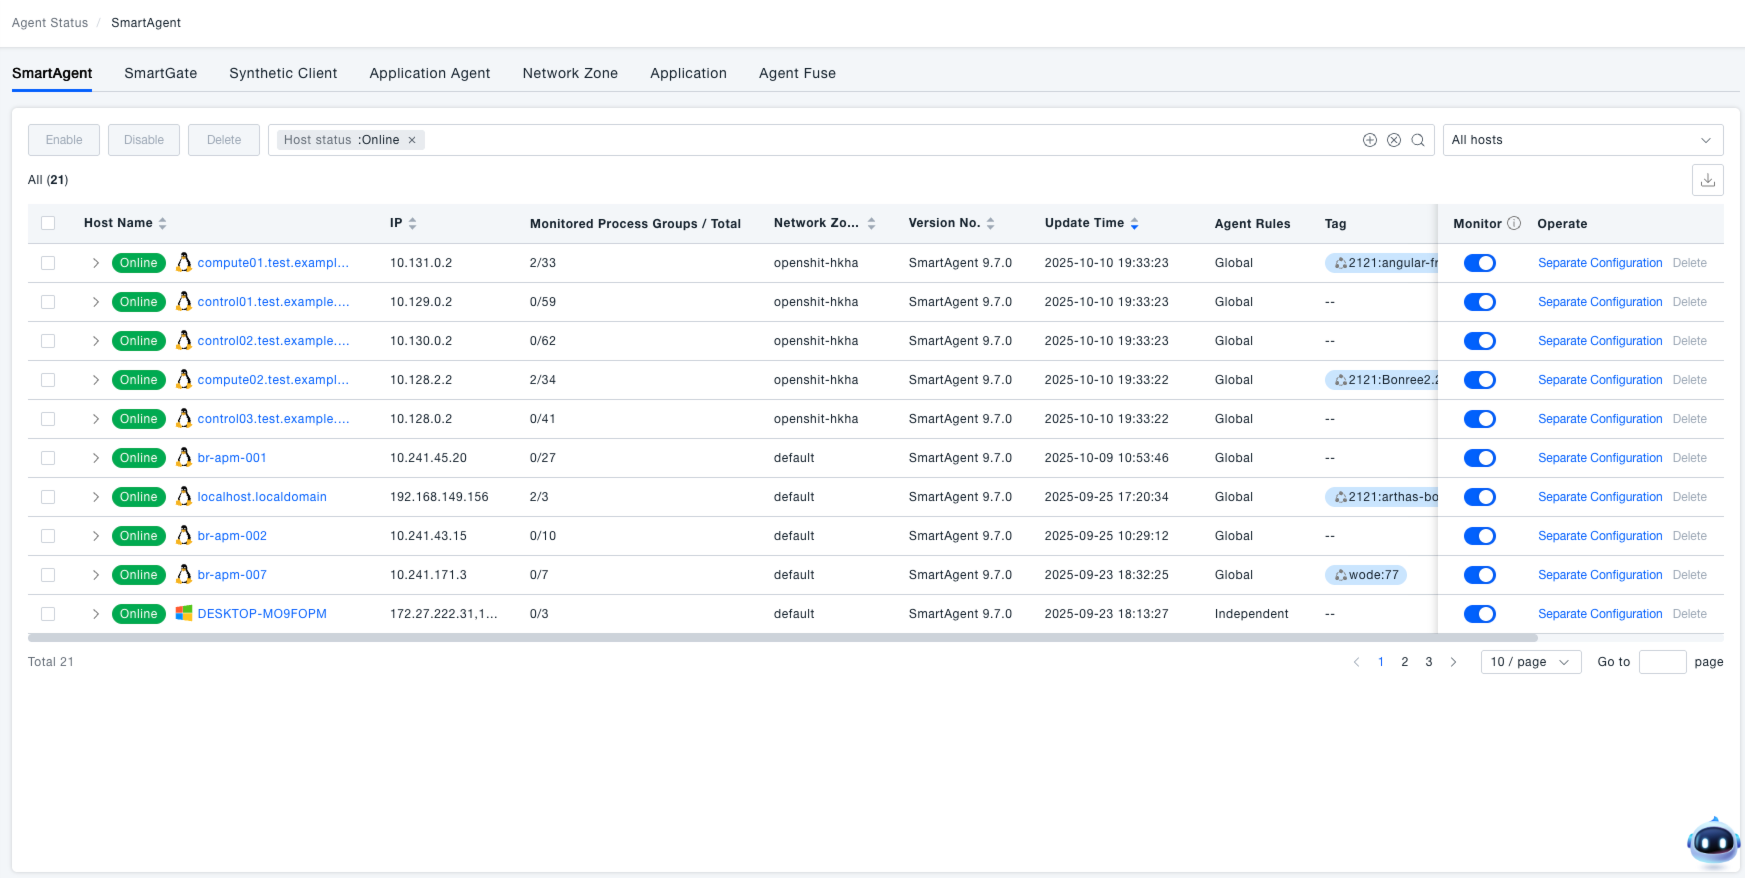Clear filters with the circled X icon
The image size is (1745, 878).
click(x=1393, y=140)
